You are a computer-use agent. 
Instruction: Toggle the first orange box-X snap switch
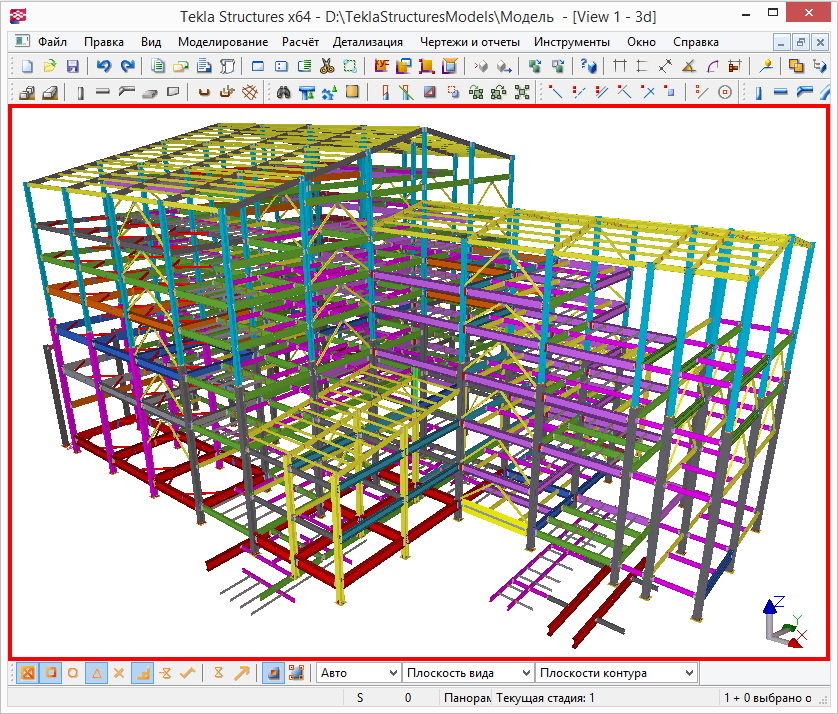(x=28, y=673)
